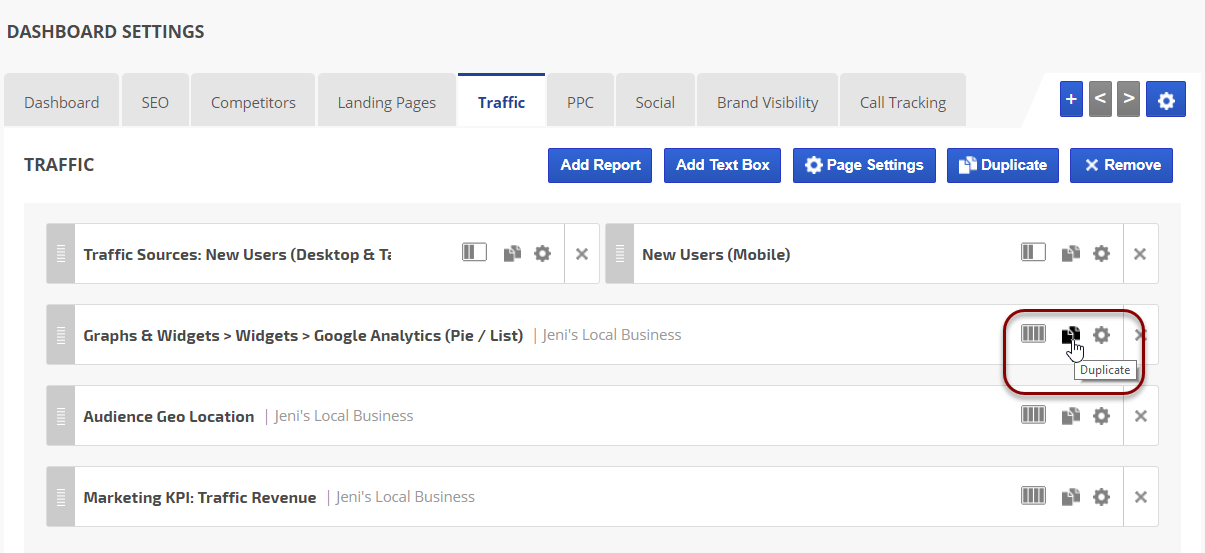
Task: Click the blue plus add-tab button
Action: [1071, 99]
